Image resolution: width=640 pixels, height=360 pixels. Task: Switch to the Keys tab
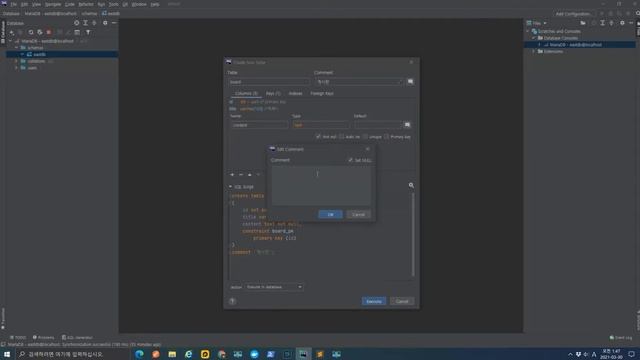273,93
